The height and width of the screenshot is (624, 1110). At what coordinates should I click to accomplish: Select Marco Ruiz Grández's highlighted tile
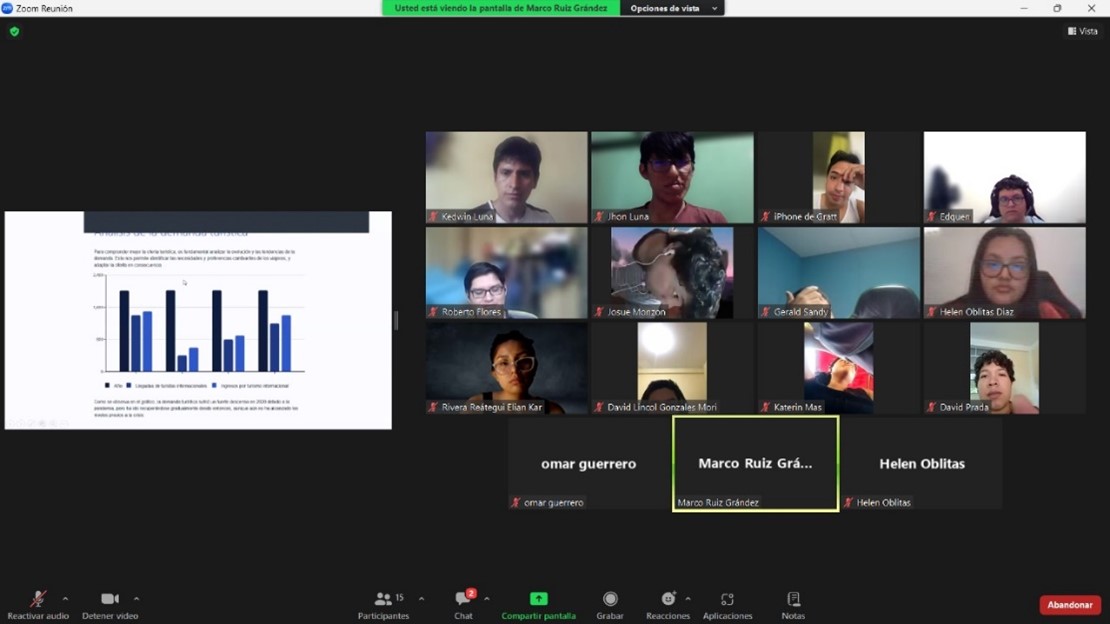pos(755,464)
